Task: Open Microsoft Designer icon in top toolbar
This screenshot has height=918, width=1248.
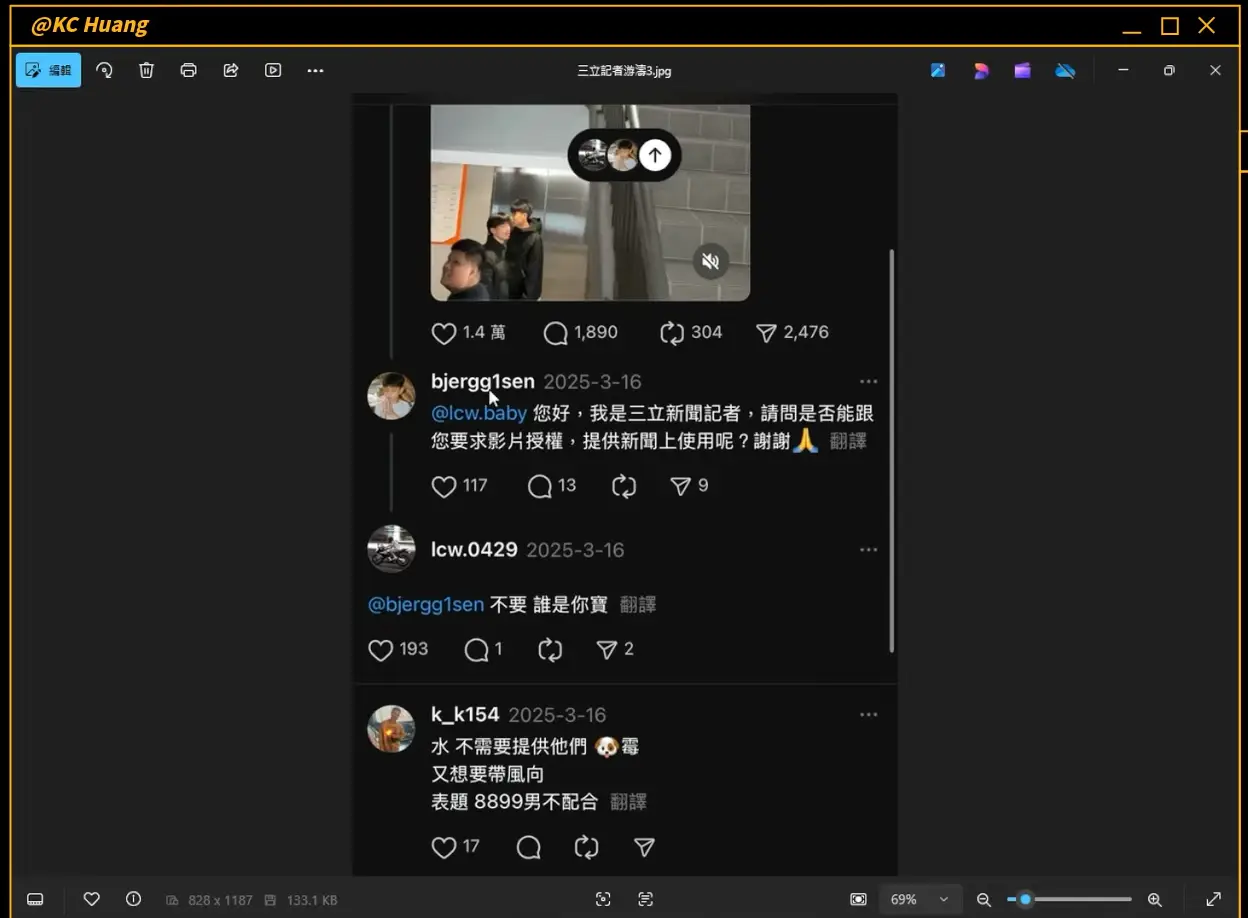Action: 981,70
